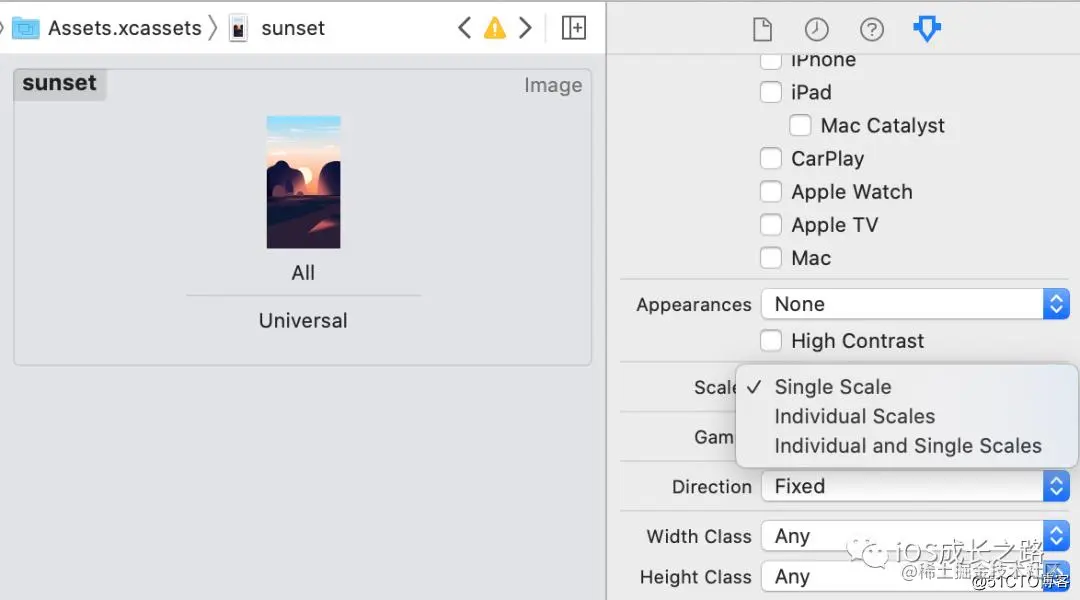Viewport: 1080px width, 600px height.
Task: Go to next issue with right chevron
Action: click(525, 28)
